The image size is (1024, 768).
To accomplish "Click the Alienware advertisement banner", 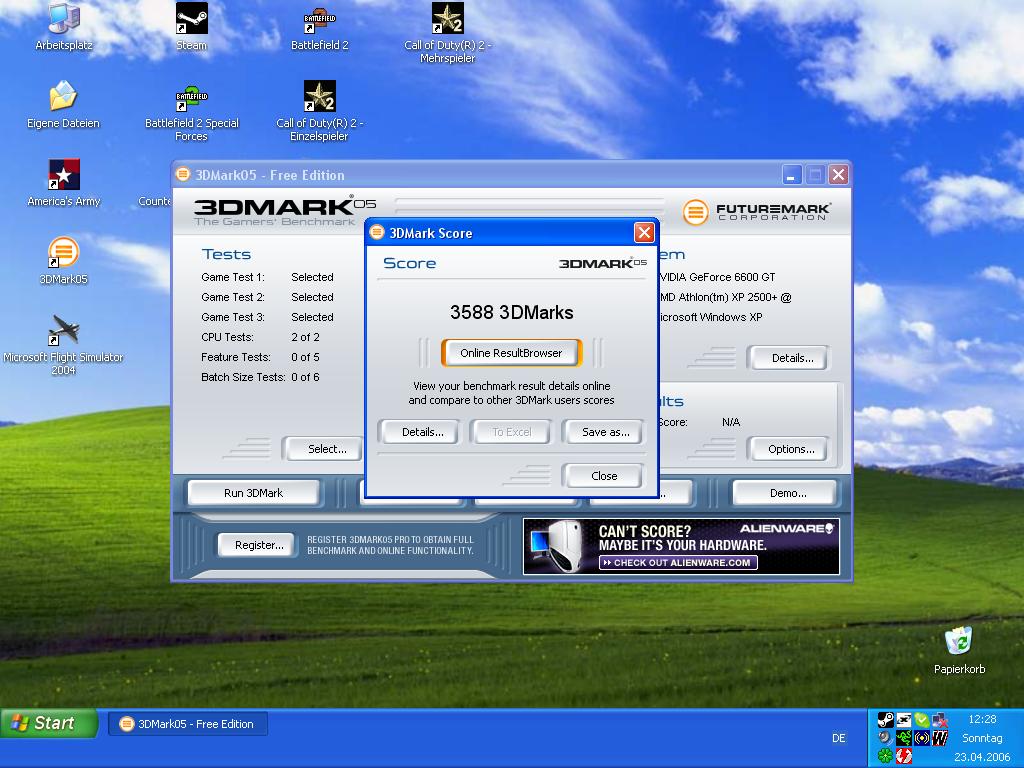I will click(x=681, y=546).
